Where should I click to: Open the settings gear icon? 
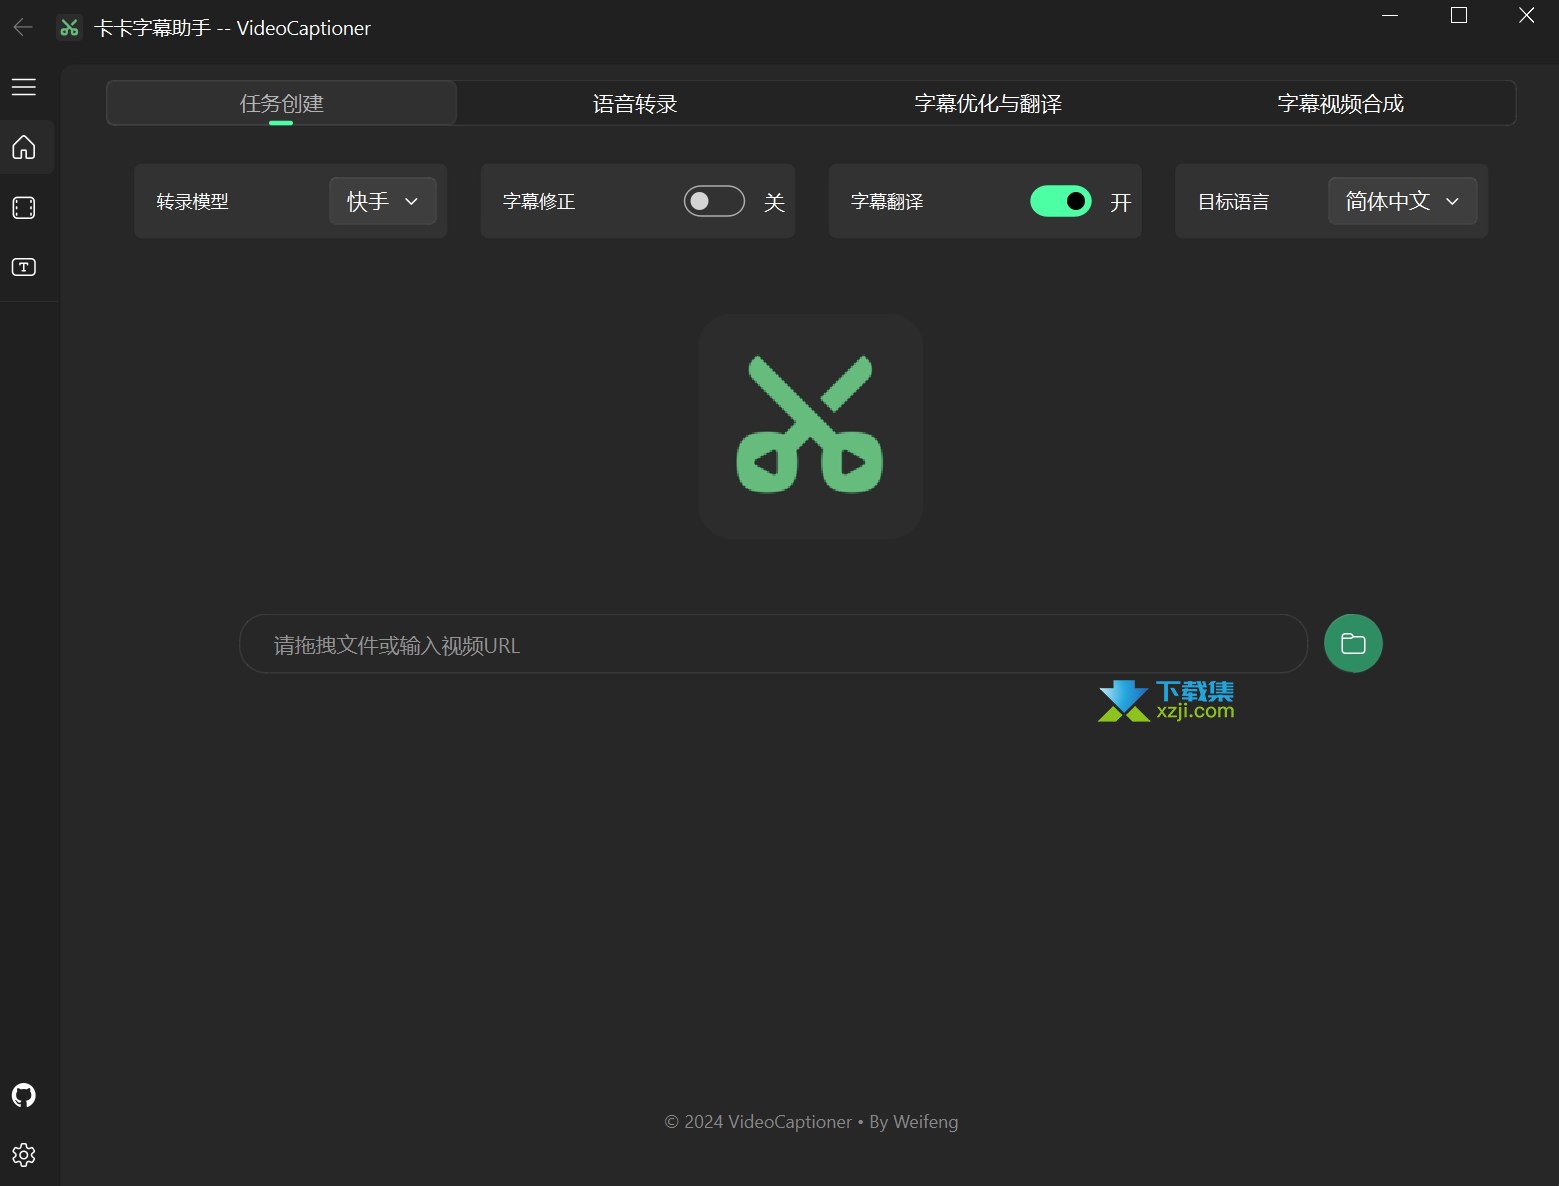[24, 1155]
